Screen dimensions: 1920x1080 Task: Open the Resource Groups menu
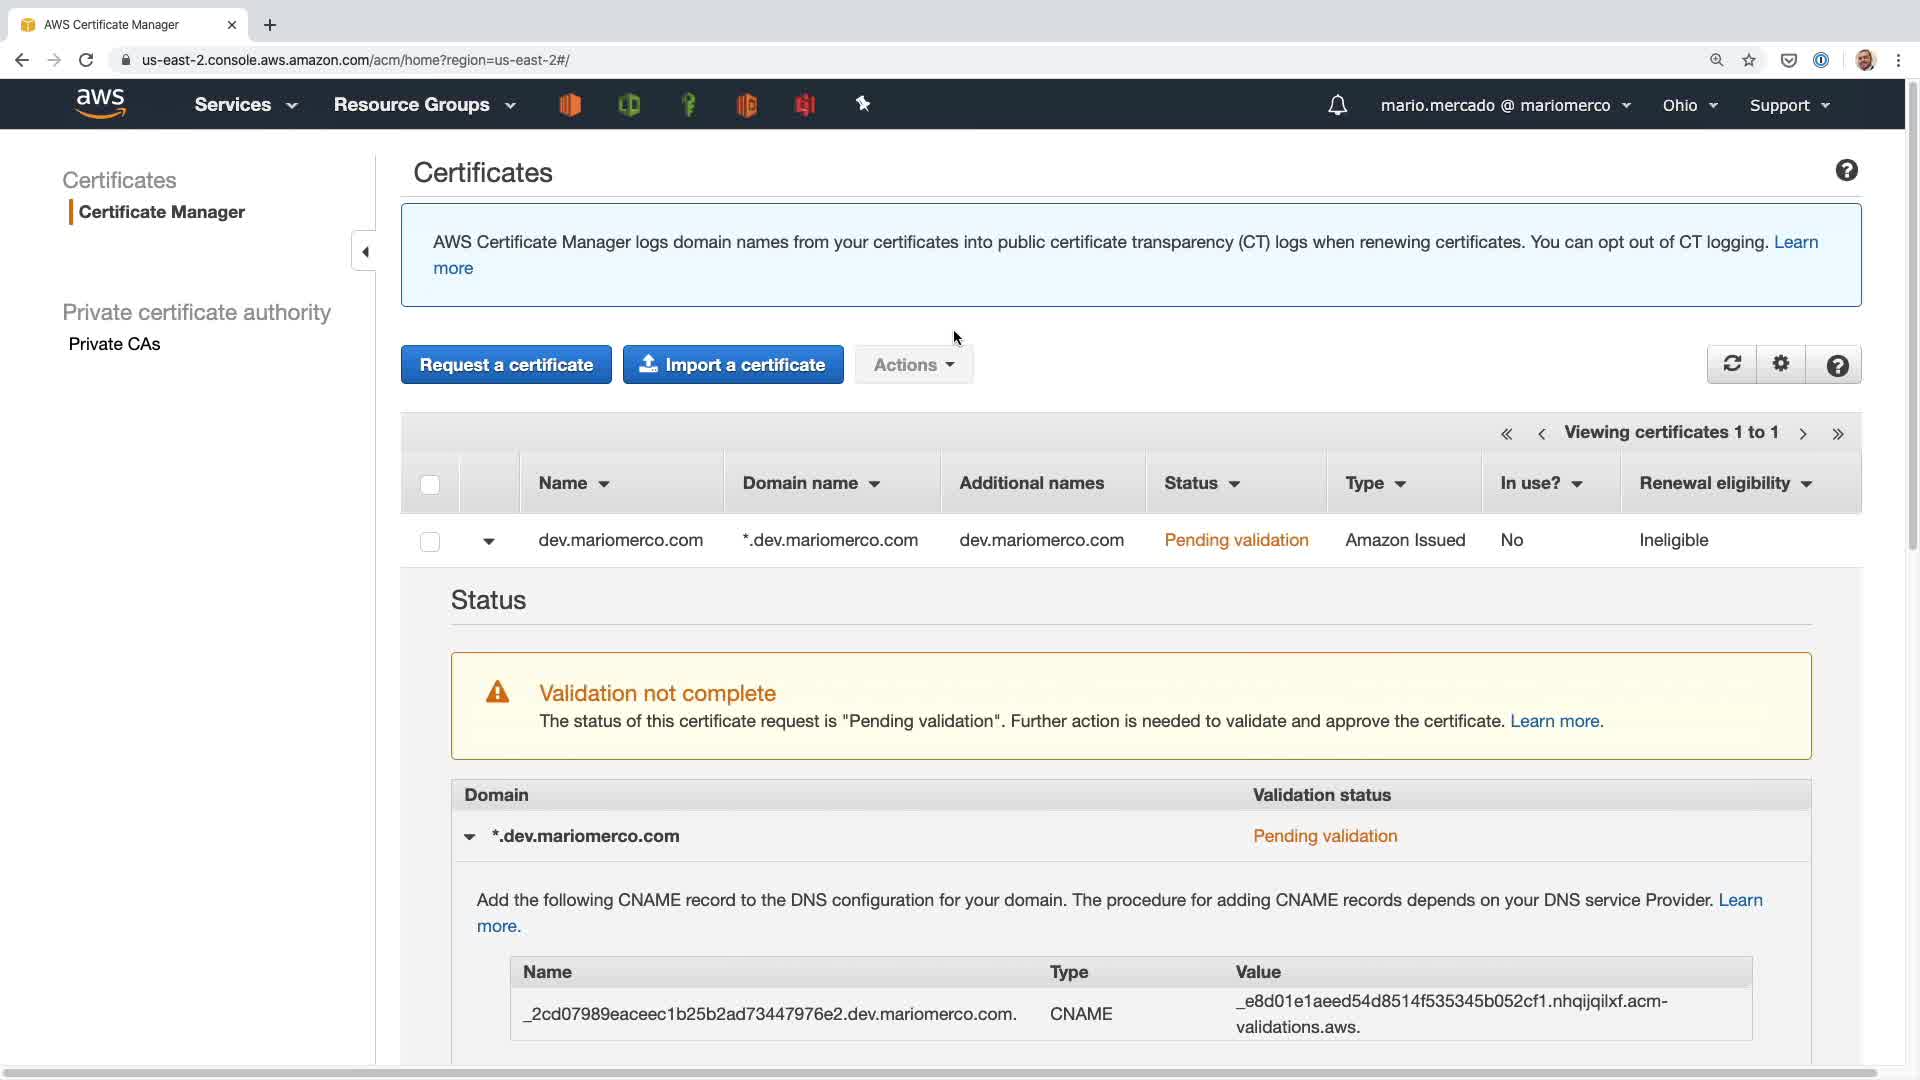coord(424,105)
